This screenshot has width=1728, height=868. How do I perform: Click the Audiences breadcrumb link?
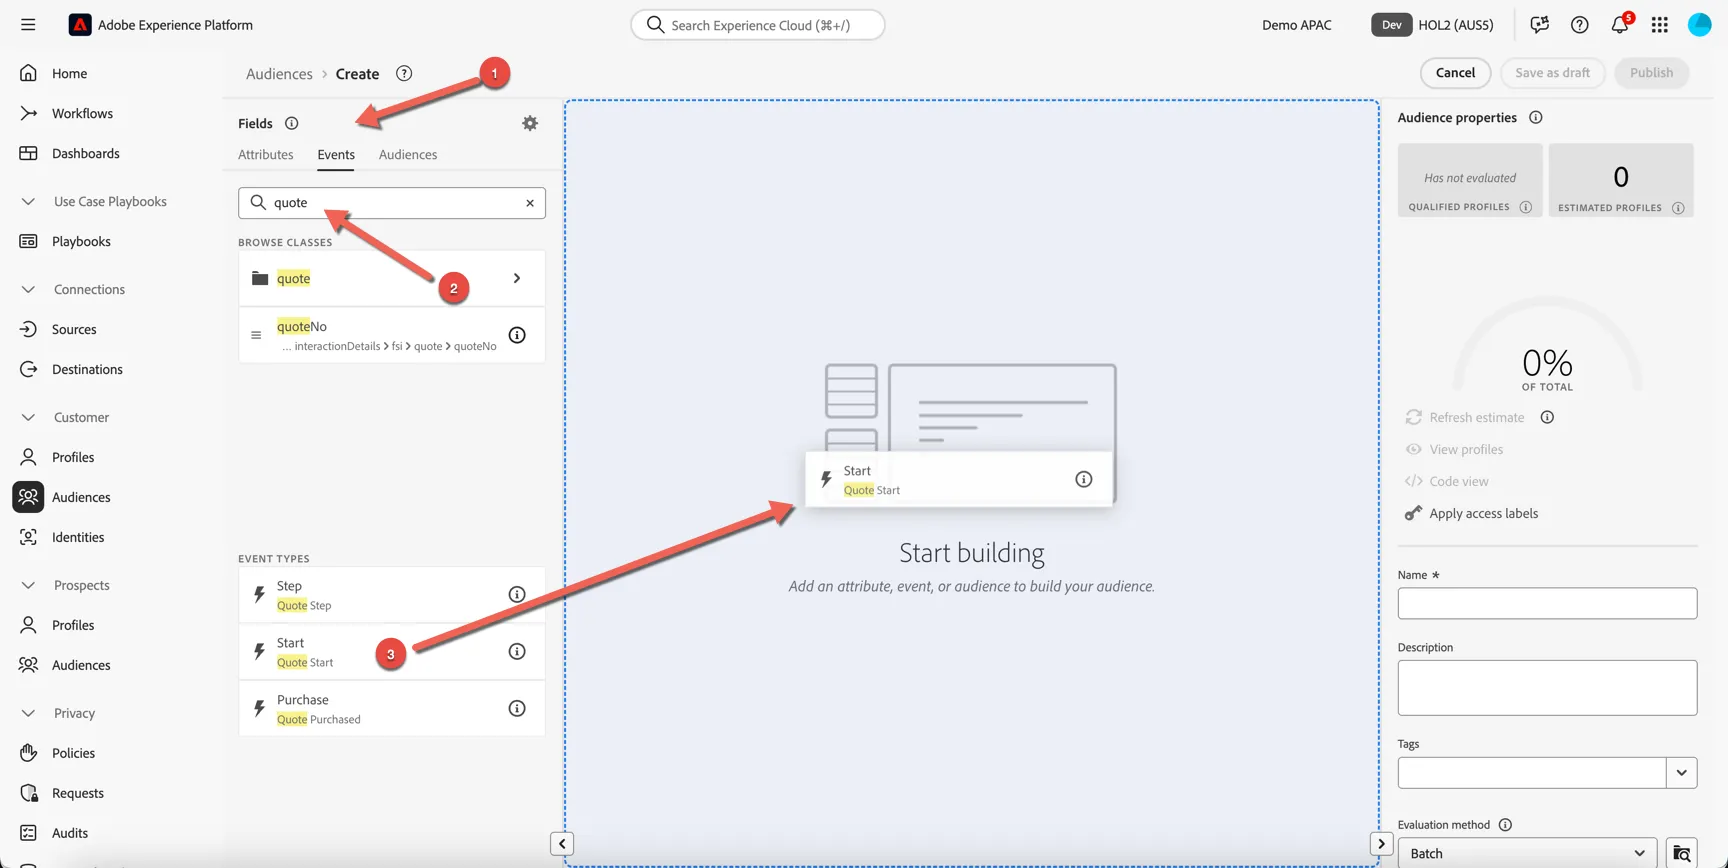coord(279,74)
